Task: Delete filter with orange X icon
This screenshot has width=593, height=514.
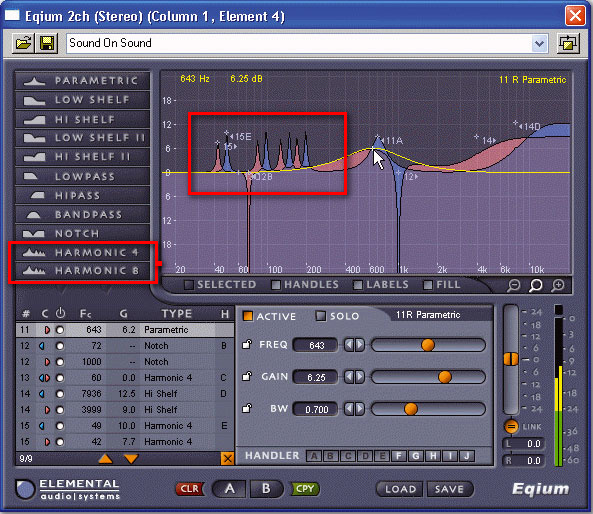Action: [x=227, y=459]
